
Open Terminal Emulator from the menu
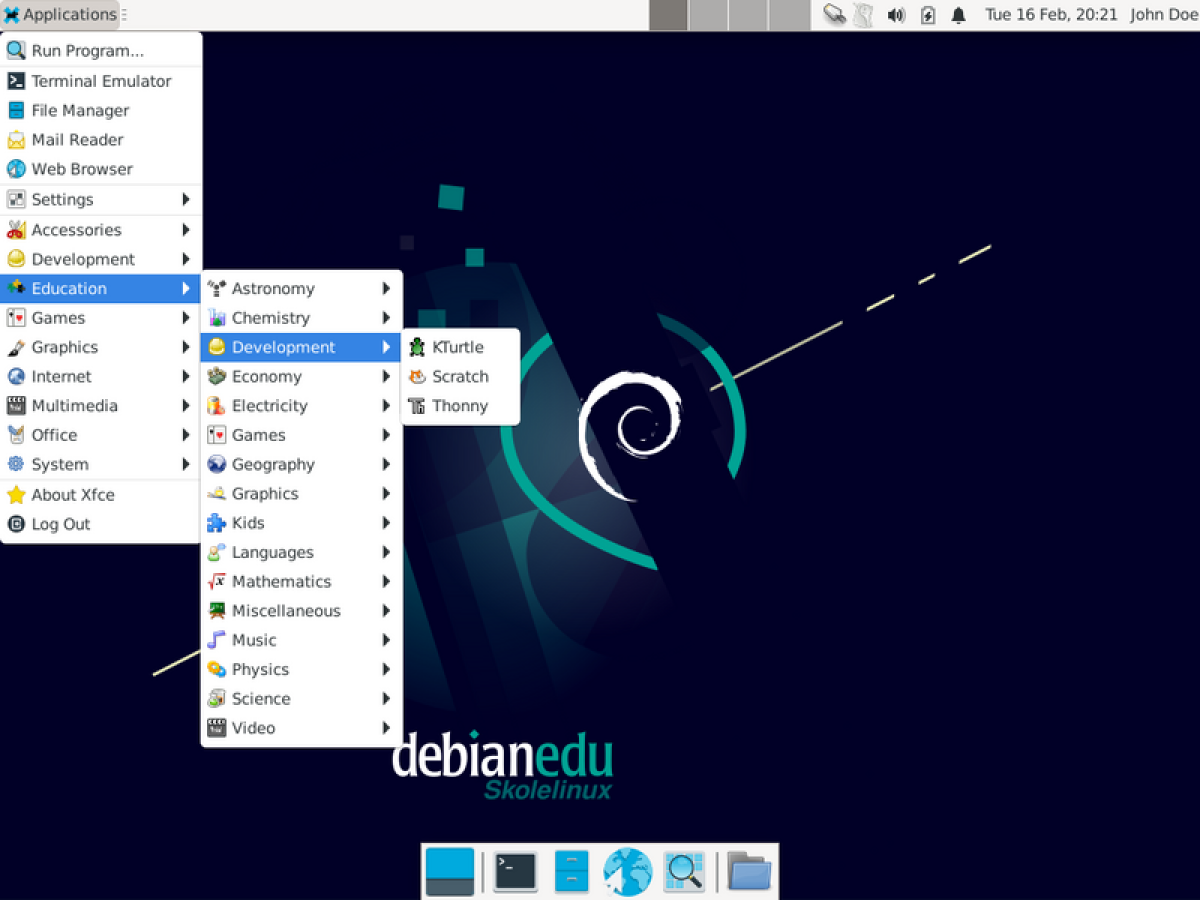[x=101, y=81]
